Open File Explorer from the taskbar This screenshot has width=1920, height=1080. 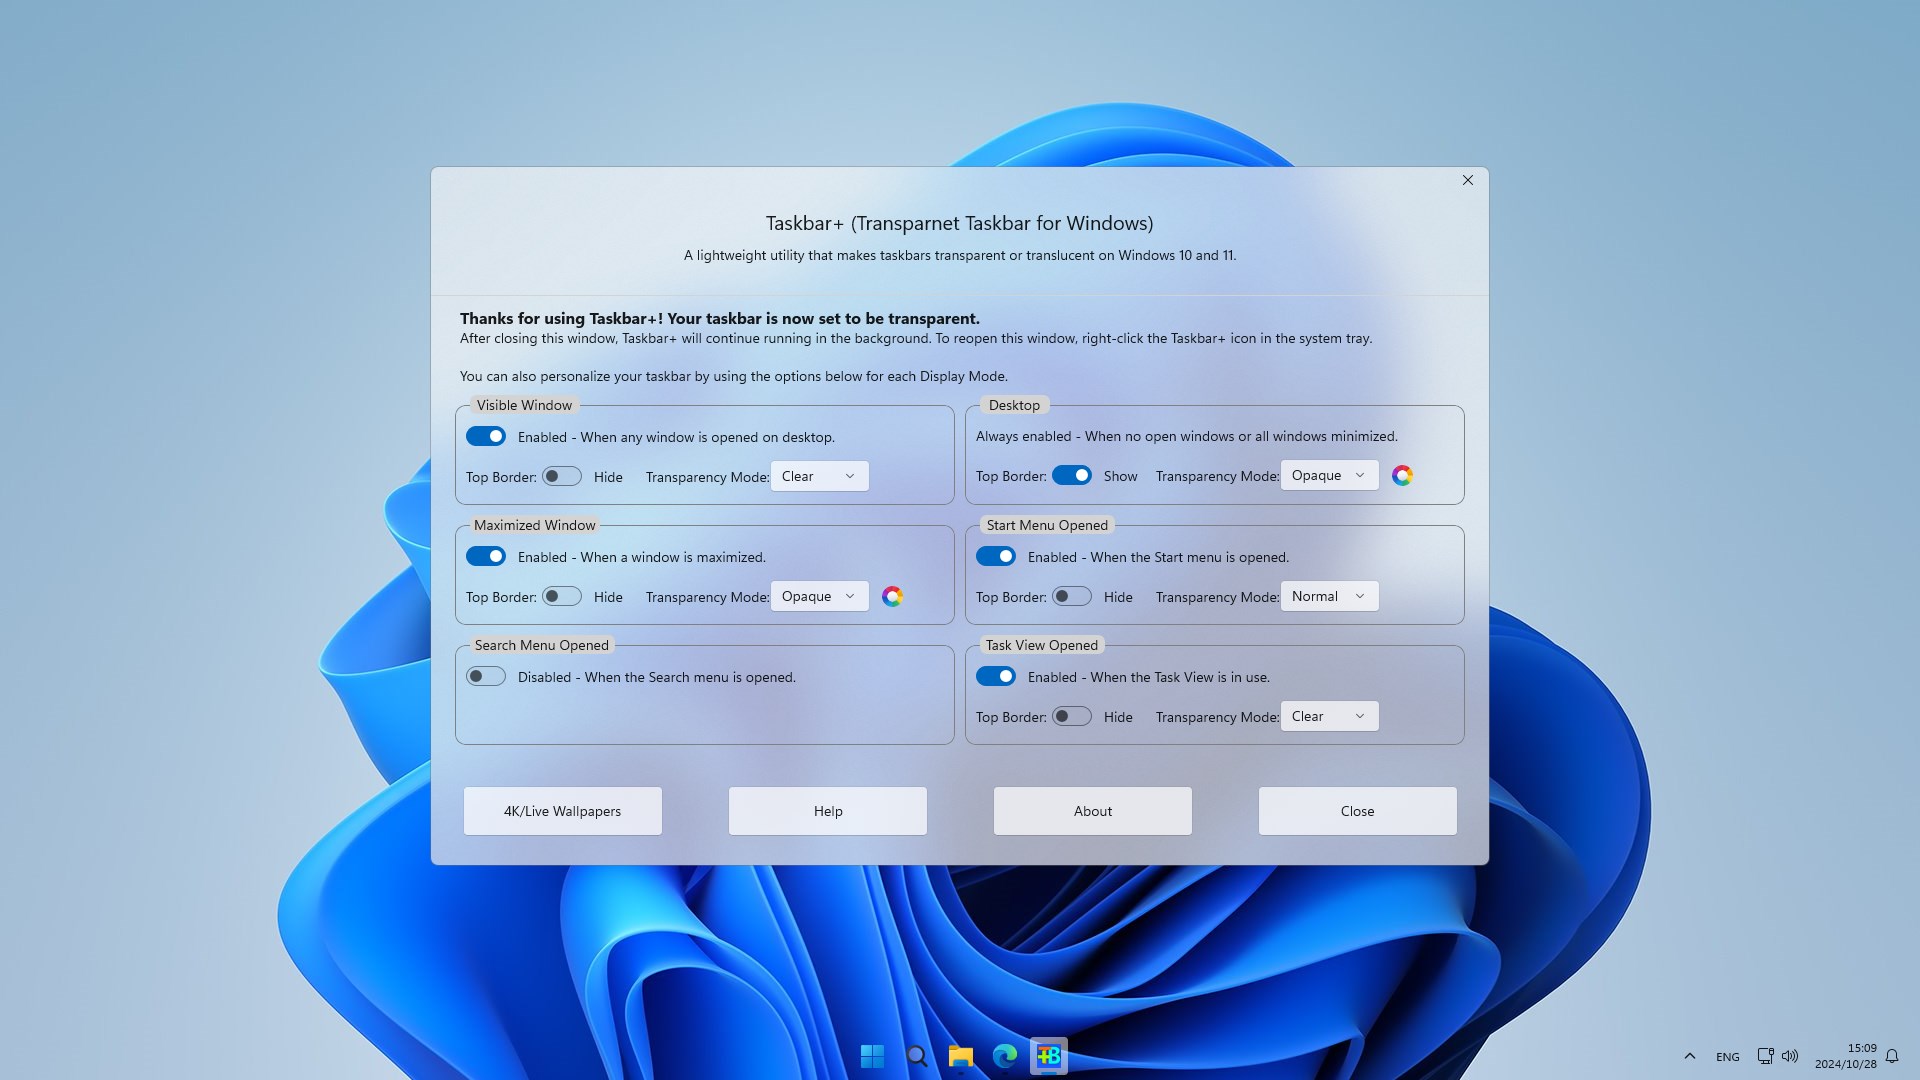point(960,1055)
